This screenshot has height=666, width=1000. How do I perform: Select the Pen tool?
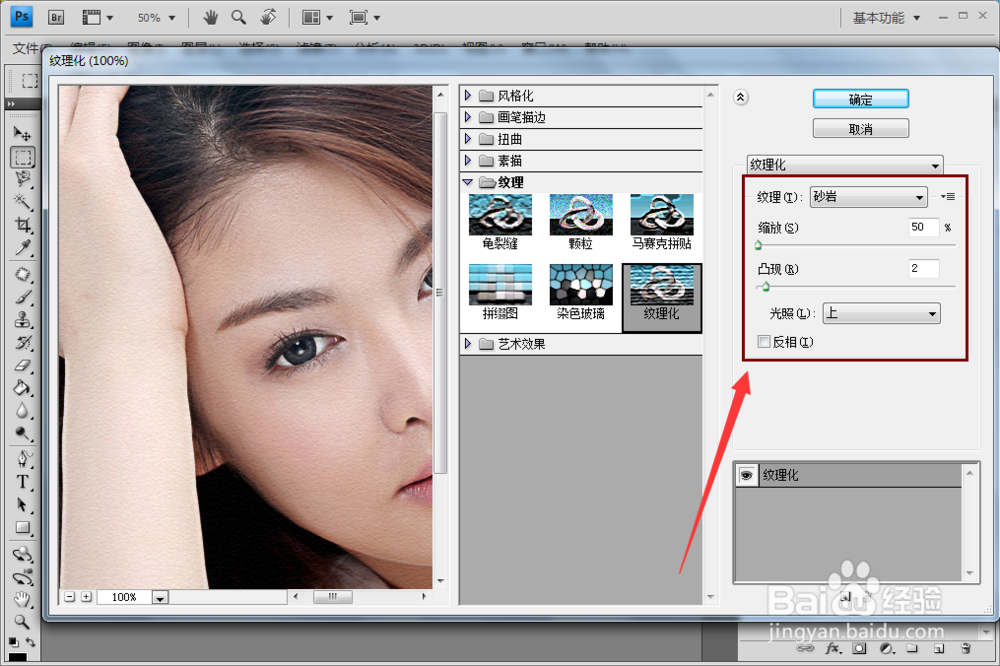pos(22,459)
